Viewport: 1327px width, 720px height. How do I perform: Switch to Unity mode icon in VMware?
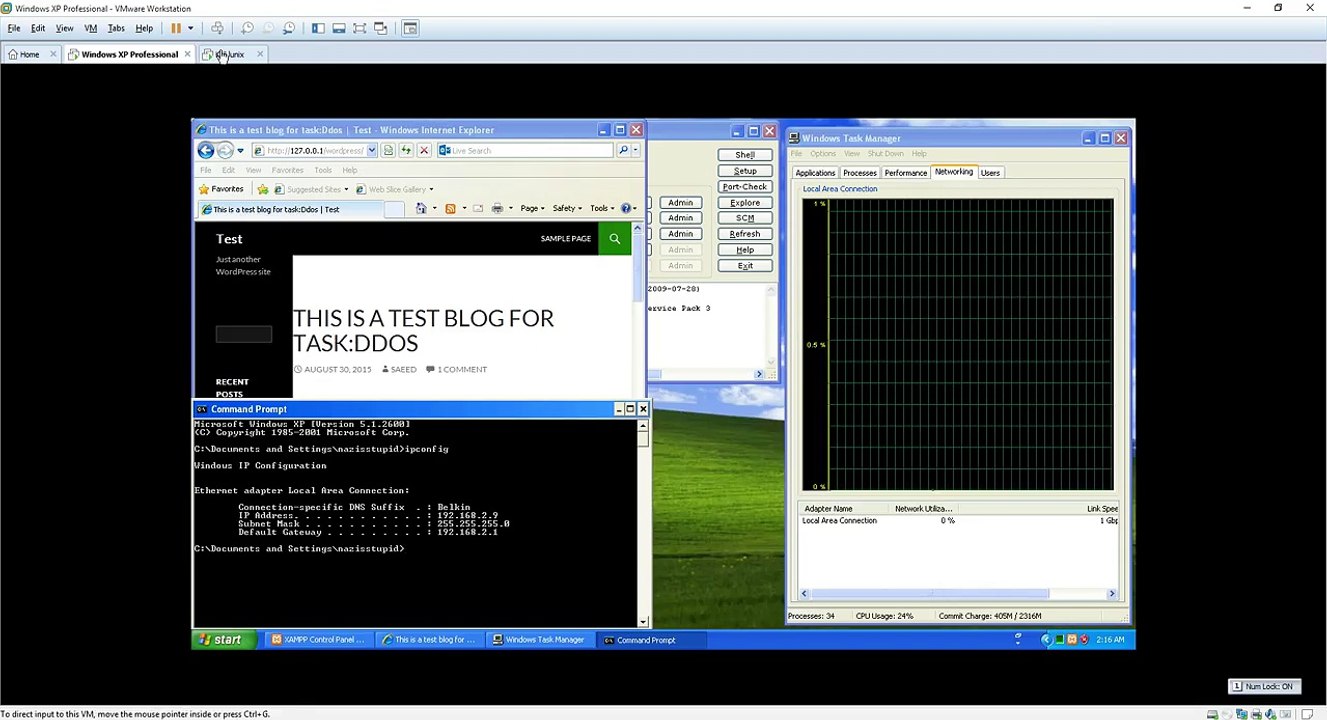tap(381, 28)
